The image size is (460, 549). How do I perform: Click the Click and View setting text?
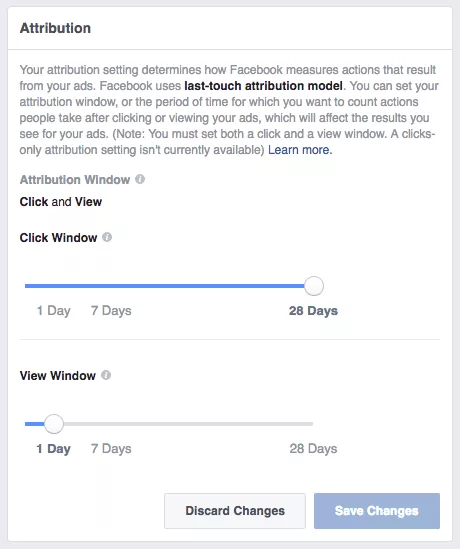tap(61, 202)
